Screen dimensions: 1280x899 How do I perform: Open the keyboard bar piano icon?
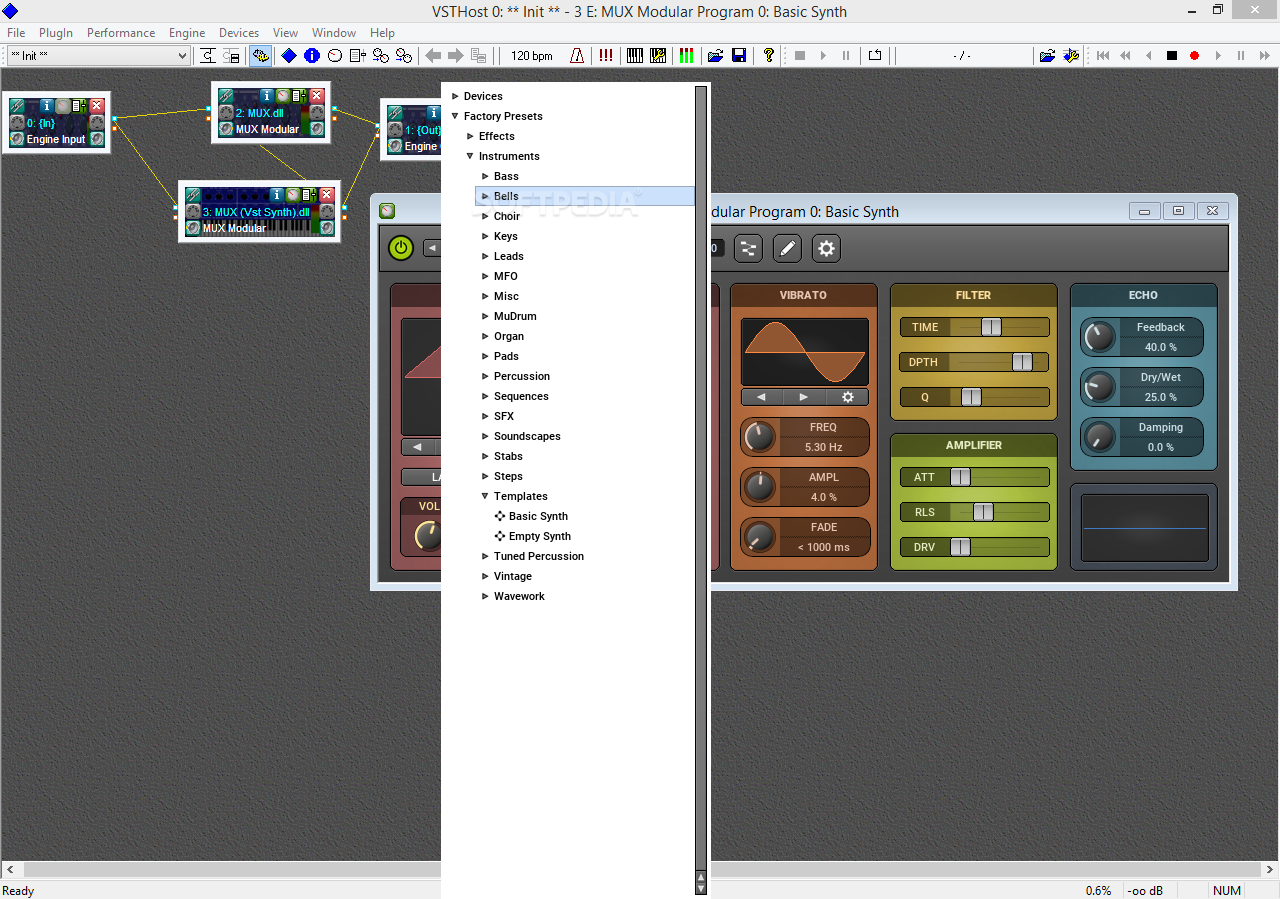pyautogui.click(x=635, y=56)
